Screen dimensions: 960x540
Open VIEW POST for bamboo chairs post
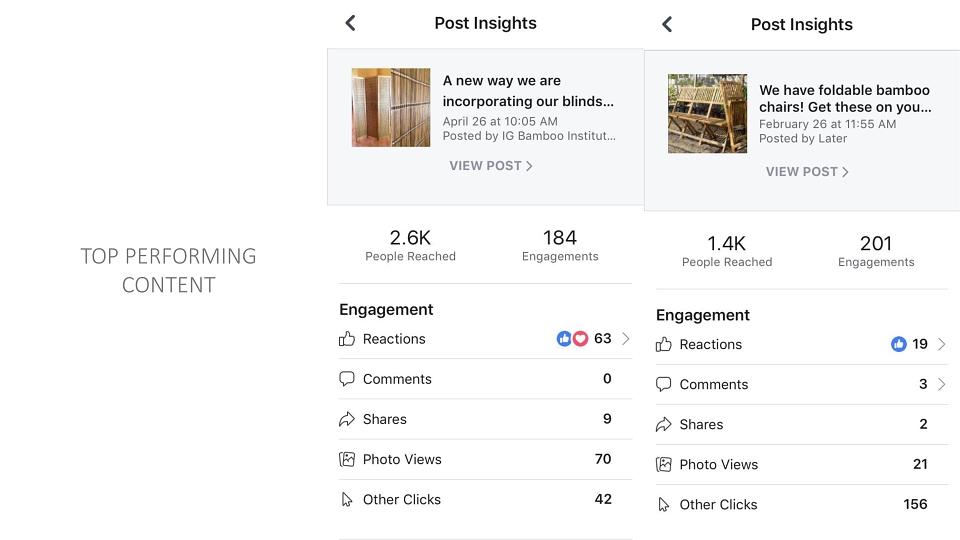pos(807,172)
